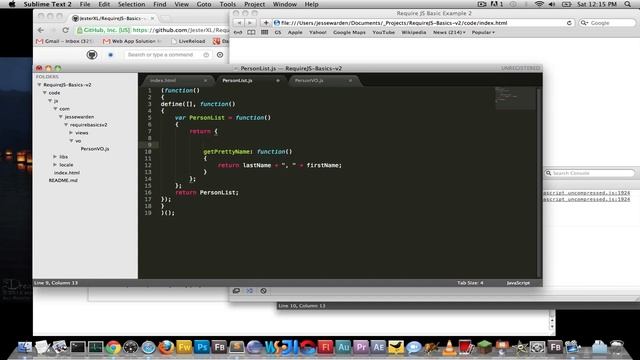The width and height of the screenshot is (640, 360).
Task: Collapse the vo folder
Action: click(x=71, y=141)
